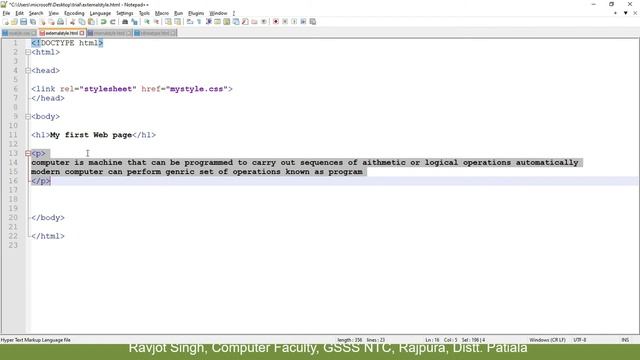This screenshot has width=640, height=360.
Task: Toggle synchronize horizontal scrolling
Action: click(x=178, y=22)
